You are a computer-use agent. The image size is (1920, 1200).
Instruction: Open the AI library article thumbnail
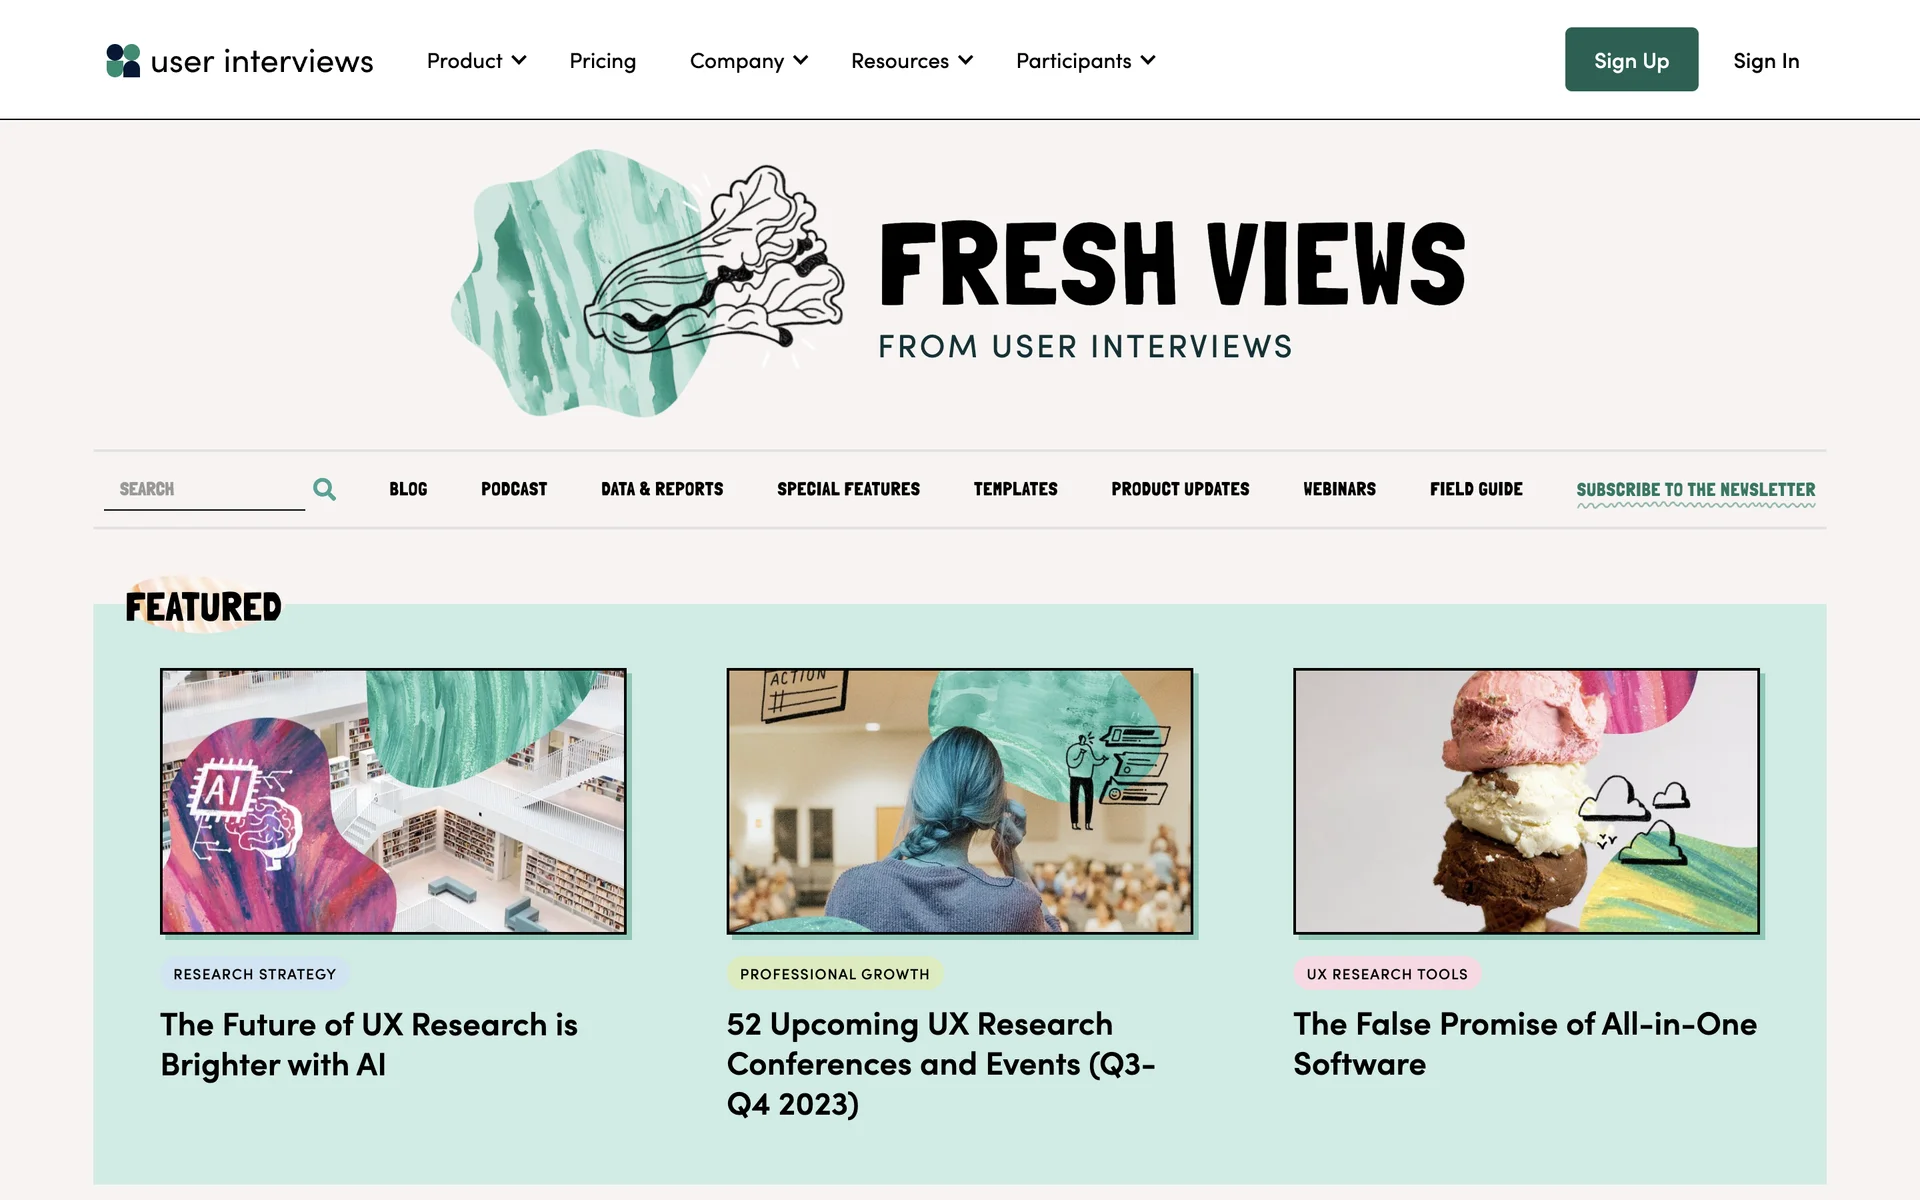pos(393,801)
